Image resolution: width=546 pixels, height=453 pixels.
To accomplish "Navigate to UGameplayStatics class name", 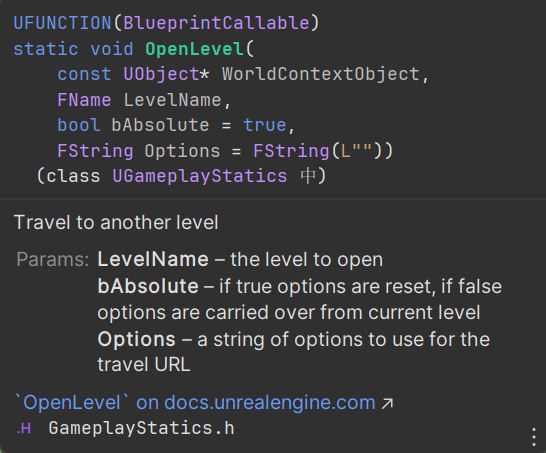I will 200,176.
